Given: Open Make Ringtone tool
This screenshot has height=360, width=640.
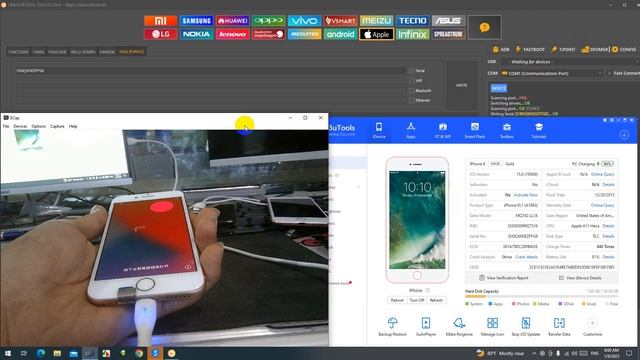Looking at the screenshot, I should tap(459, 327).
